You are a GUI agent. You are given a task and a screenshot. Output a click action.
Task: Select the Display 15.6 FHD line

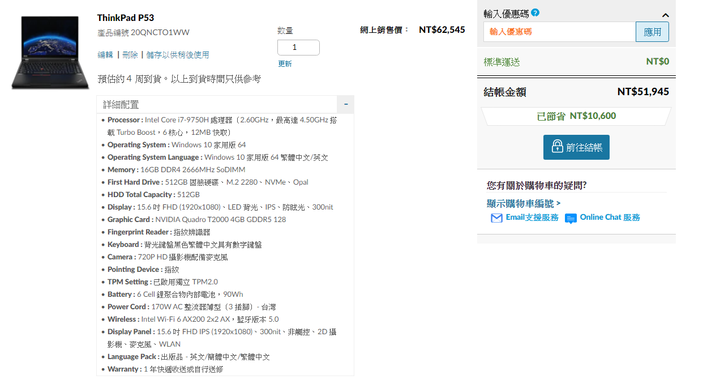click(x=220, y=207)
